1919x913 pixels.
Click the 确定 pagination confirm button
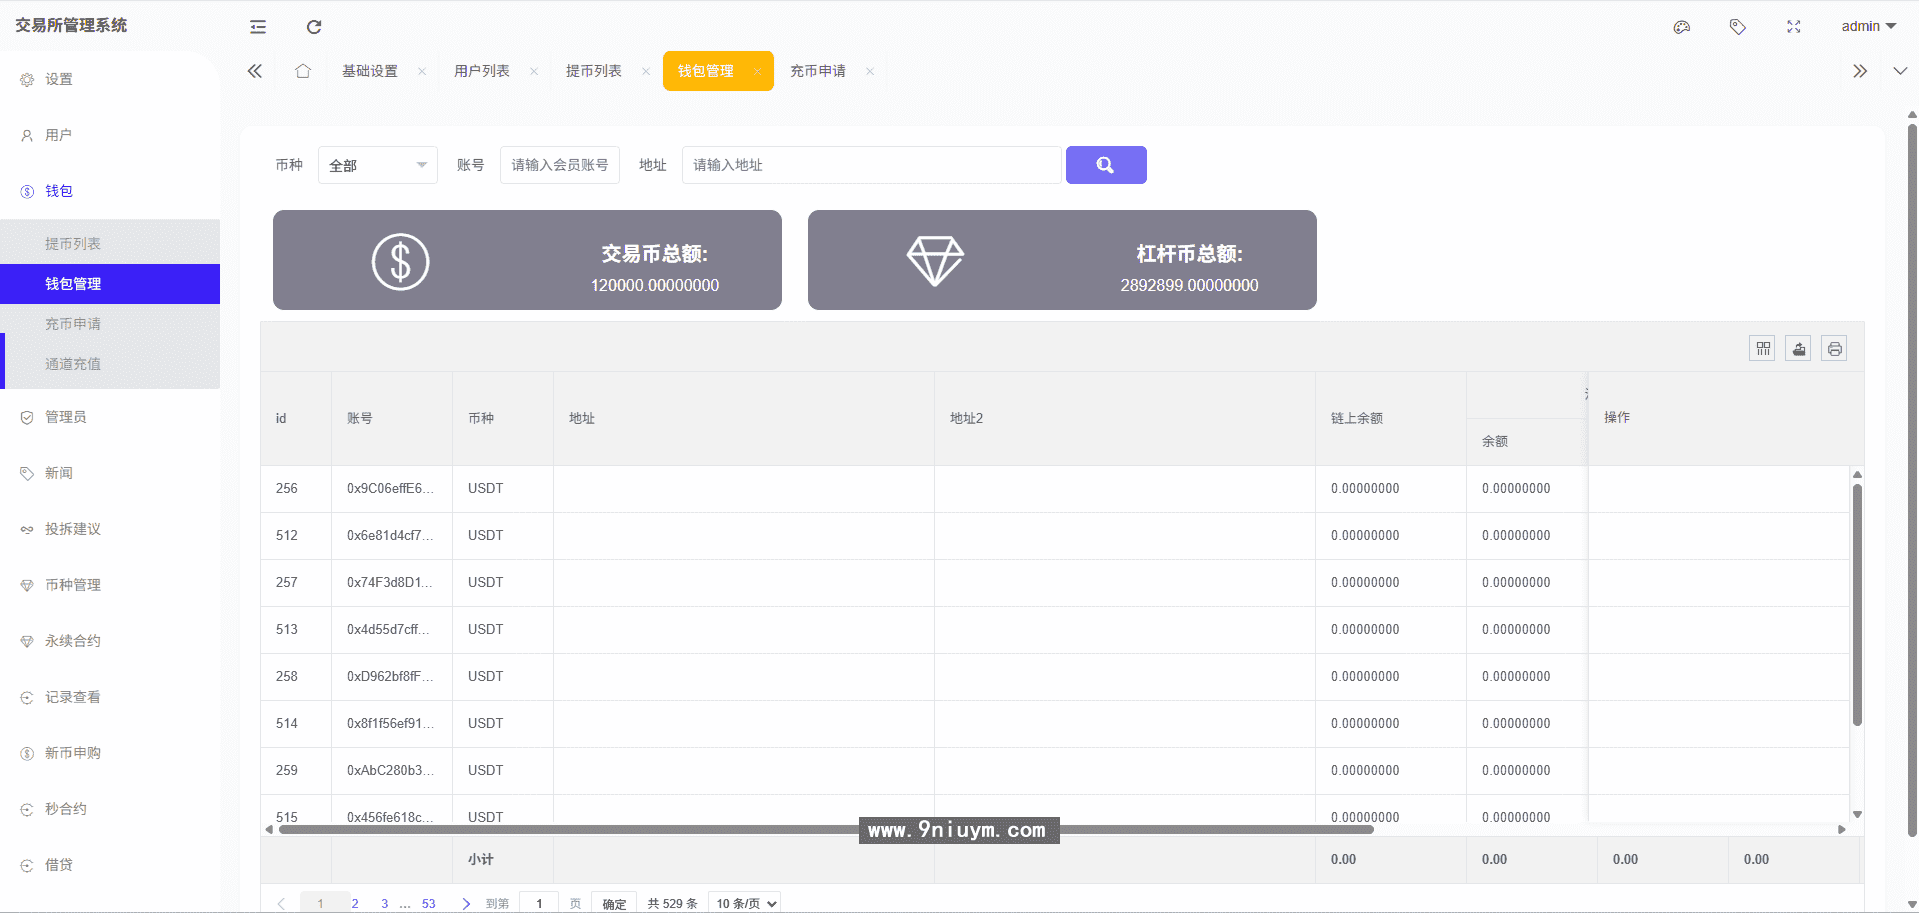tap(613, 903)
